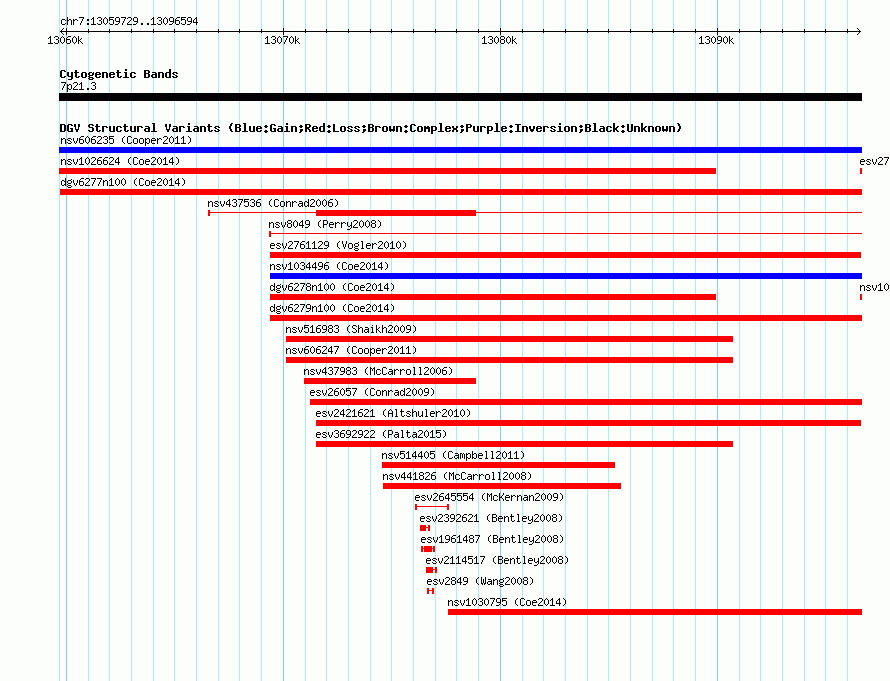The width and height of the screenshot is (890, 681).
Task: Open the nsv441826 (McCarroll2008) label
Action: 457,476
